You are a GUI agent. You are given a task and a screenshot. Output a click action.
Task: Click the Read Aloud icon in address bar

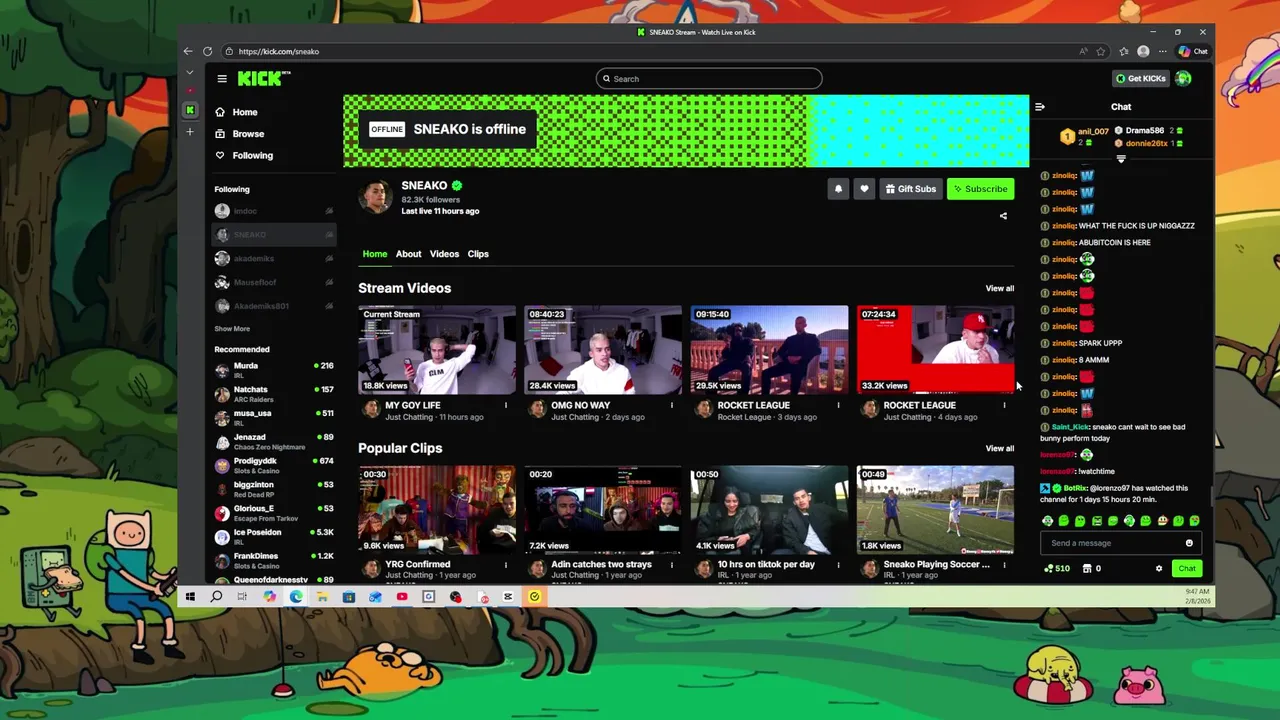click(1083, 51)
